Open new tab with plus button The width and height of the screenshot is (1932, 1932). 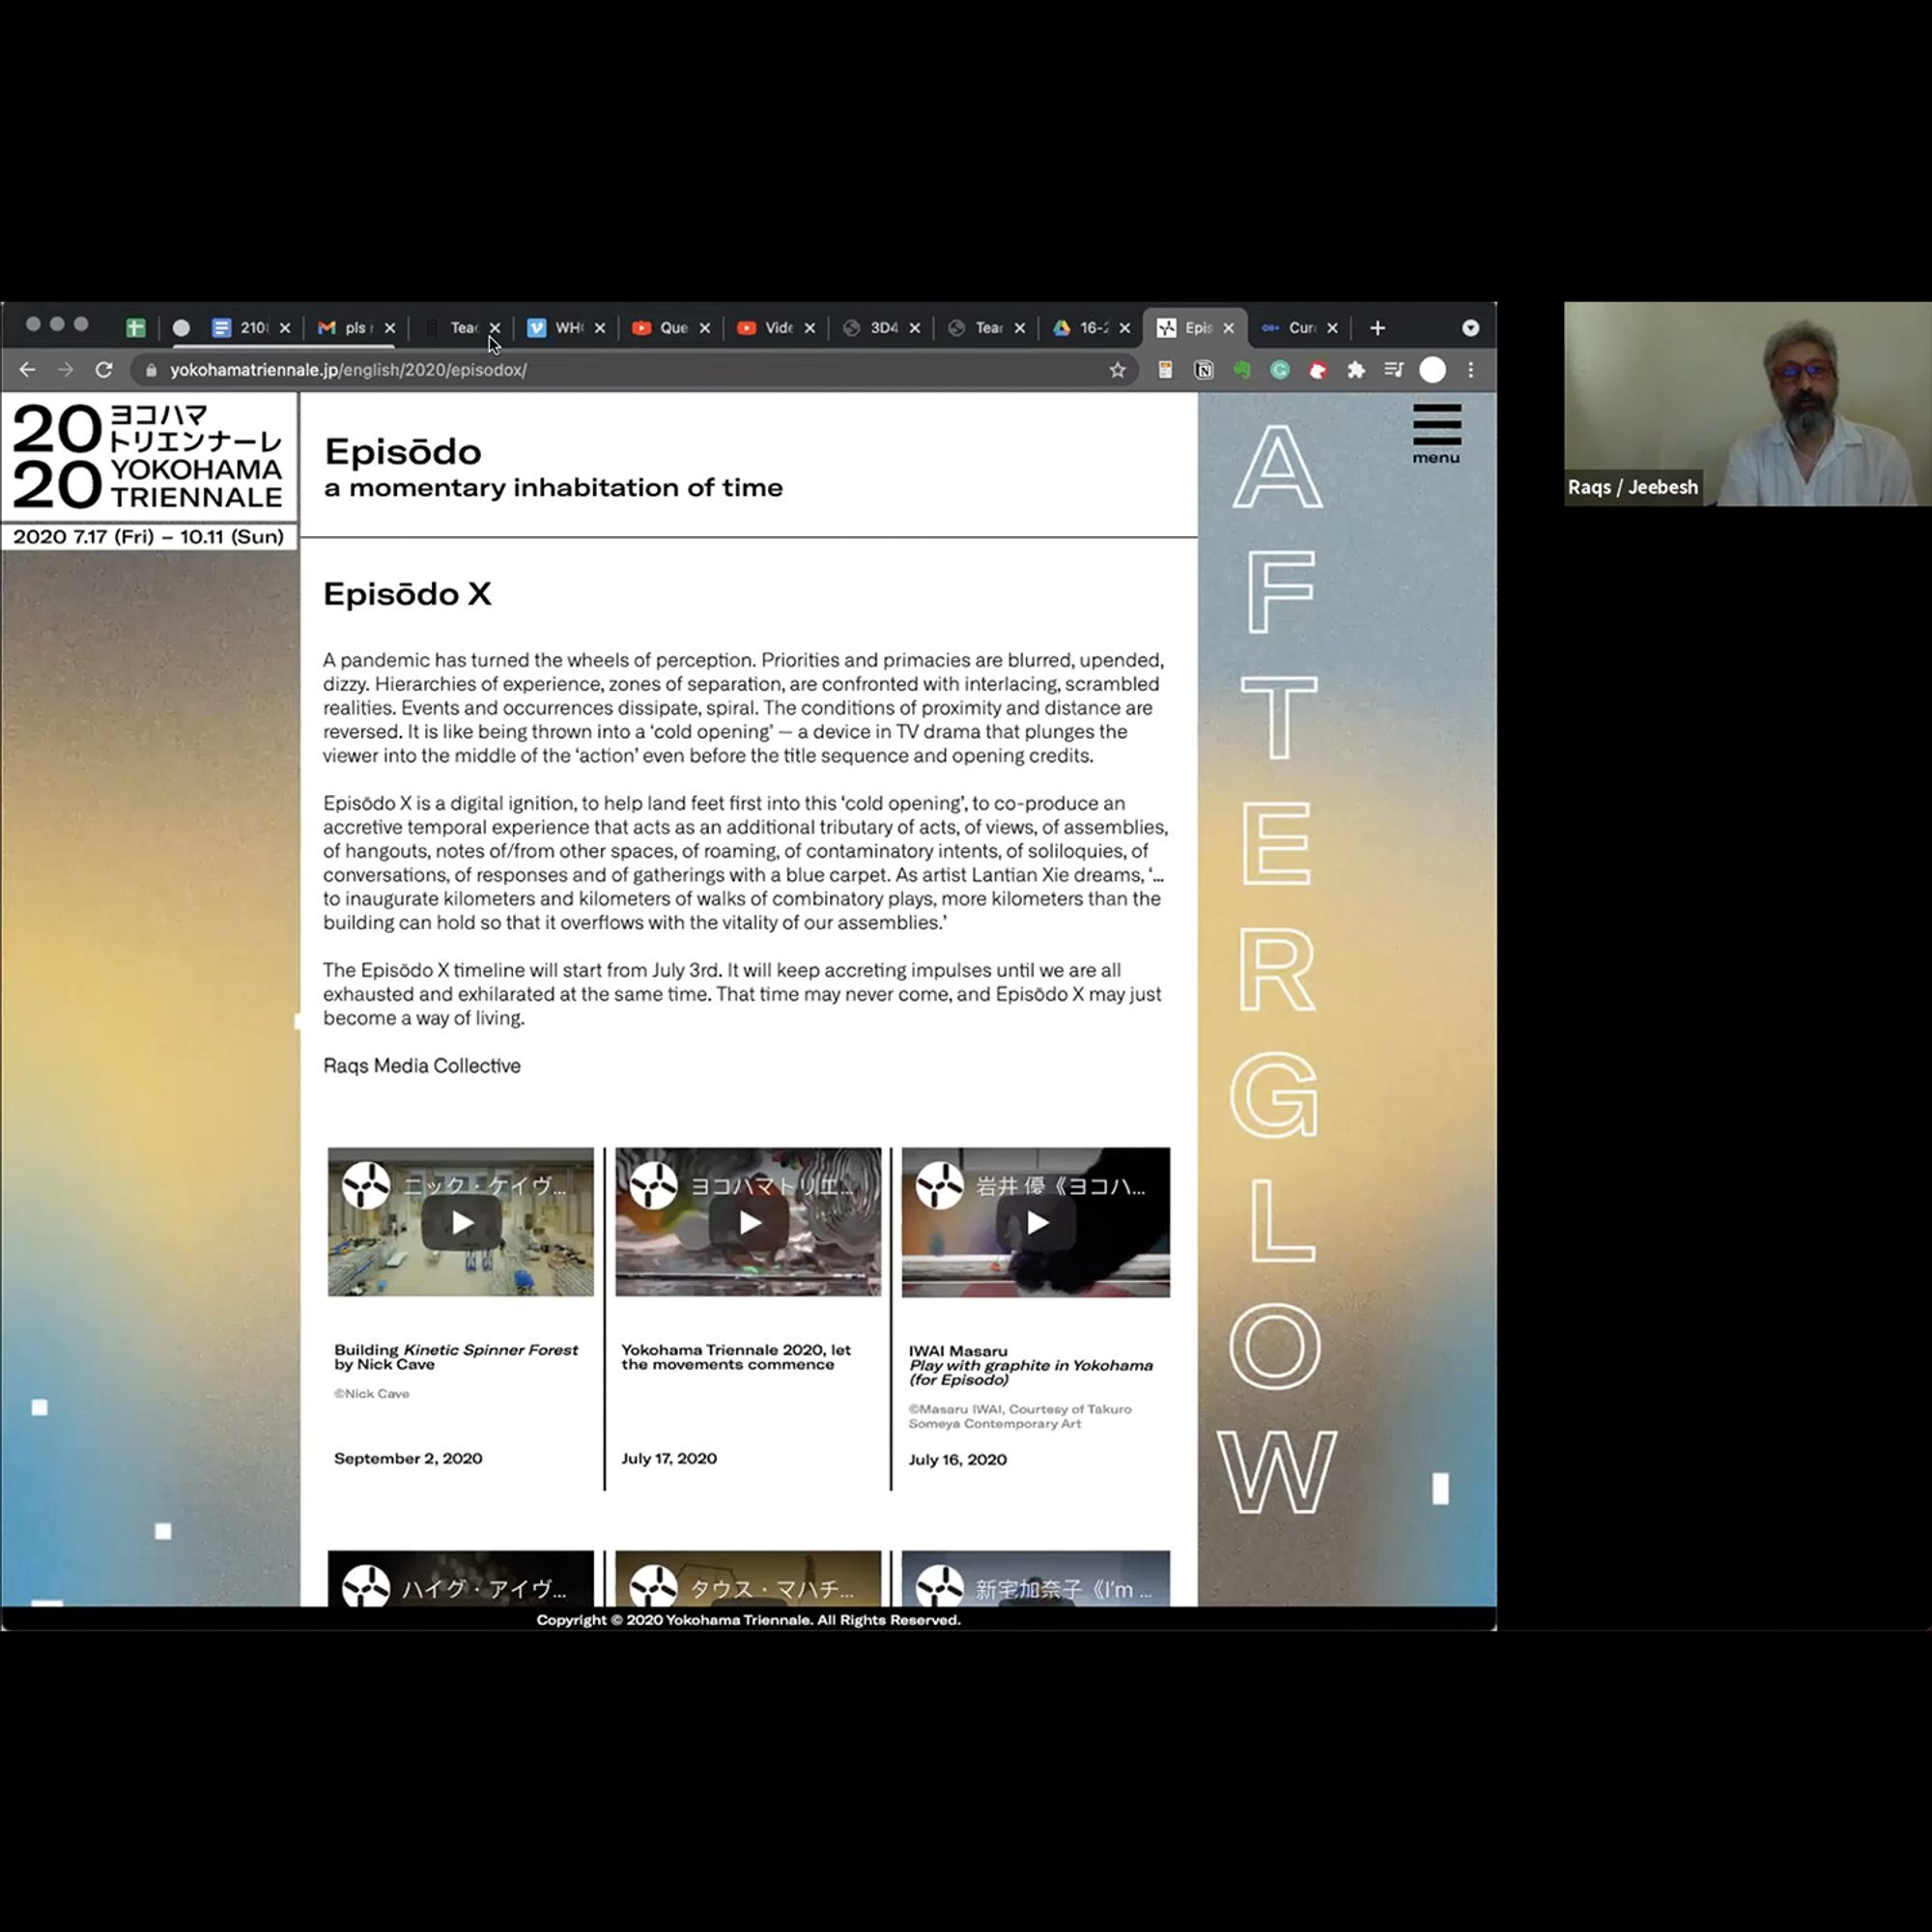(1377, 328)
